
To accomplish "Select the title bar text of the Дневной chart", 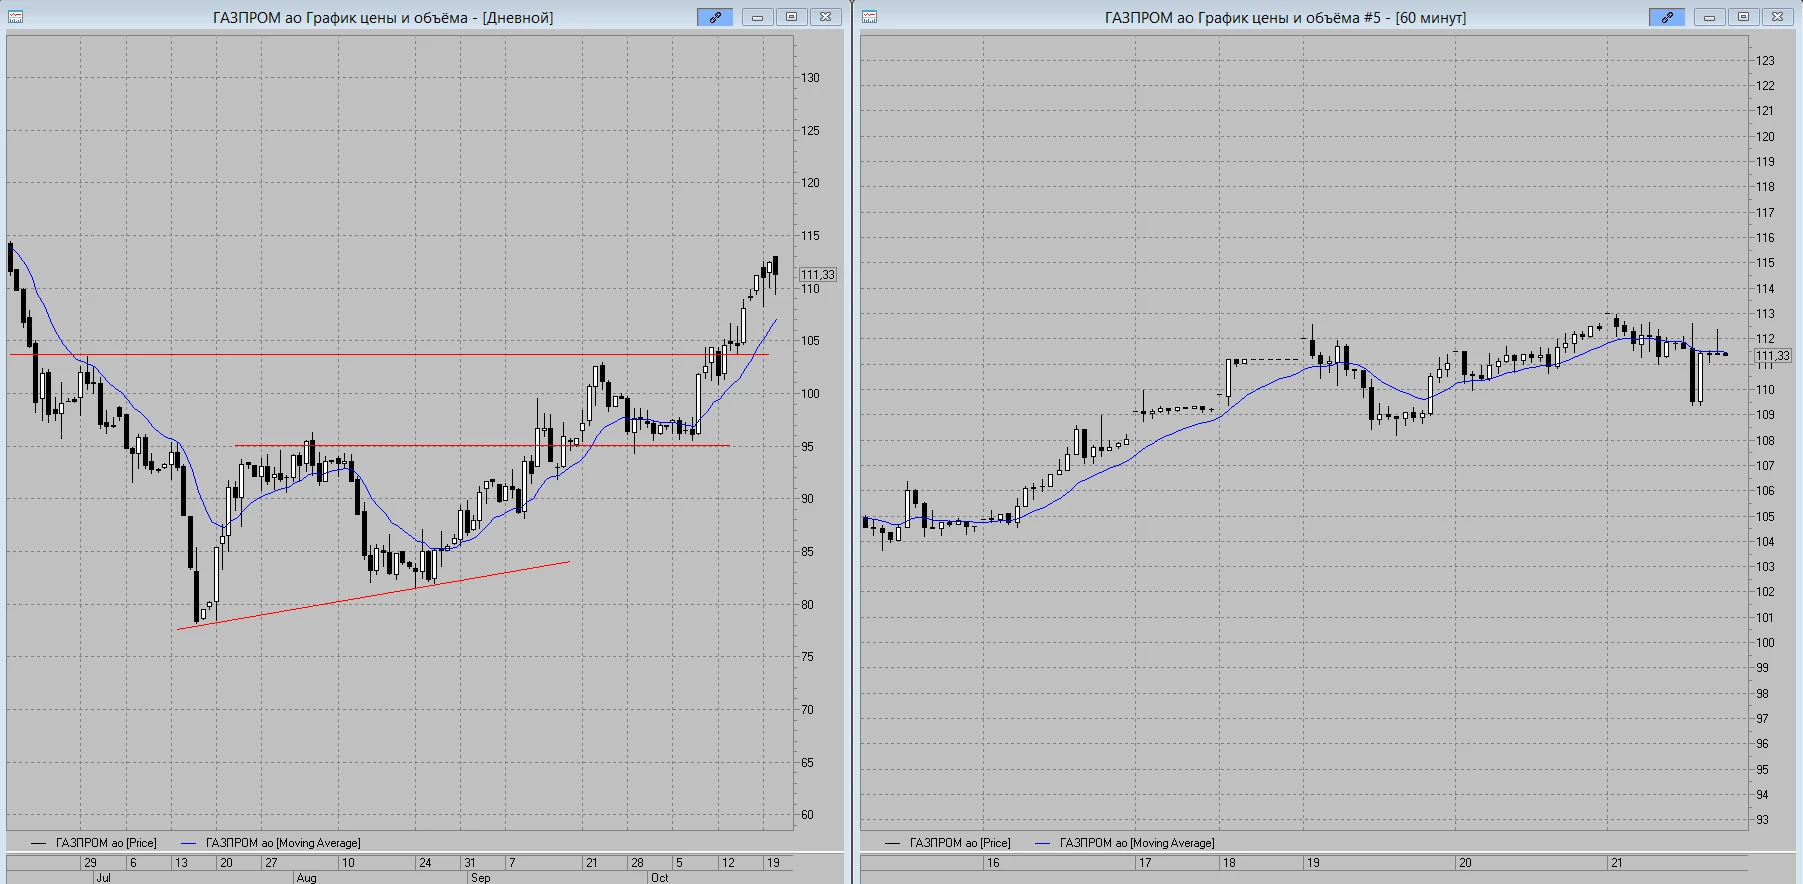I will (383, 18).
